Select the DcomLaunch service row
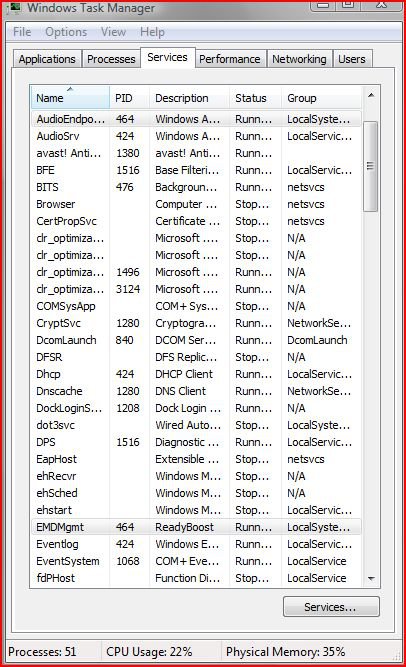 (196, 340)
